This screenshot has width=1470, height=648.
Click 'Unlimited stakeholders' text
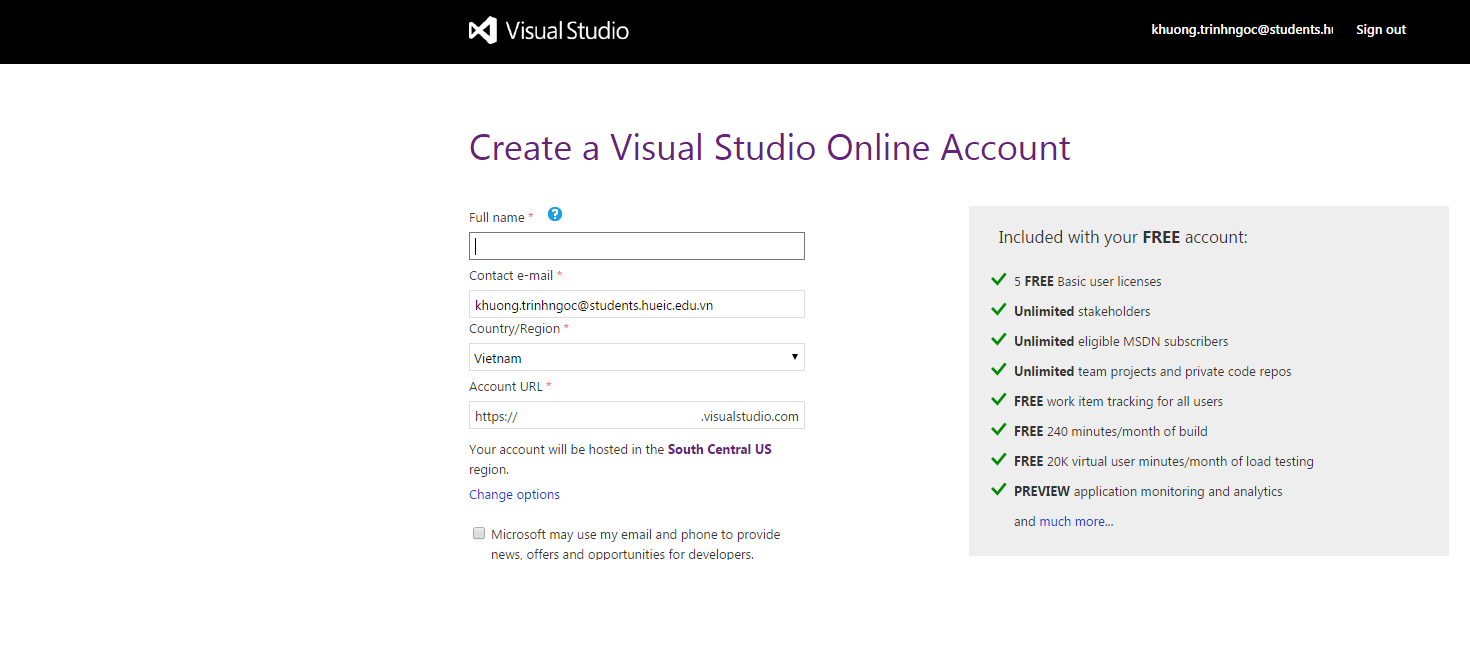pyautogui.click(x=1082, y=312)
